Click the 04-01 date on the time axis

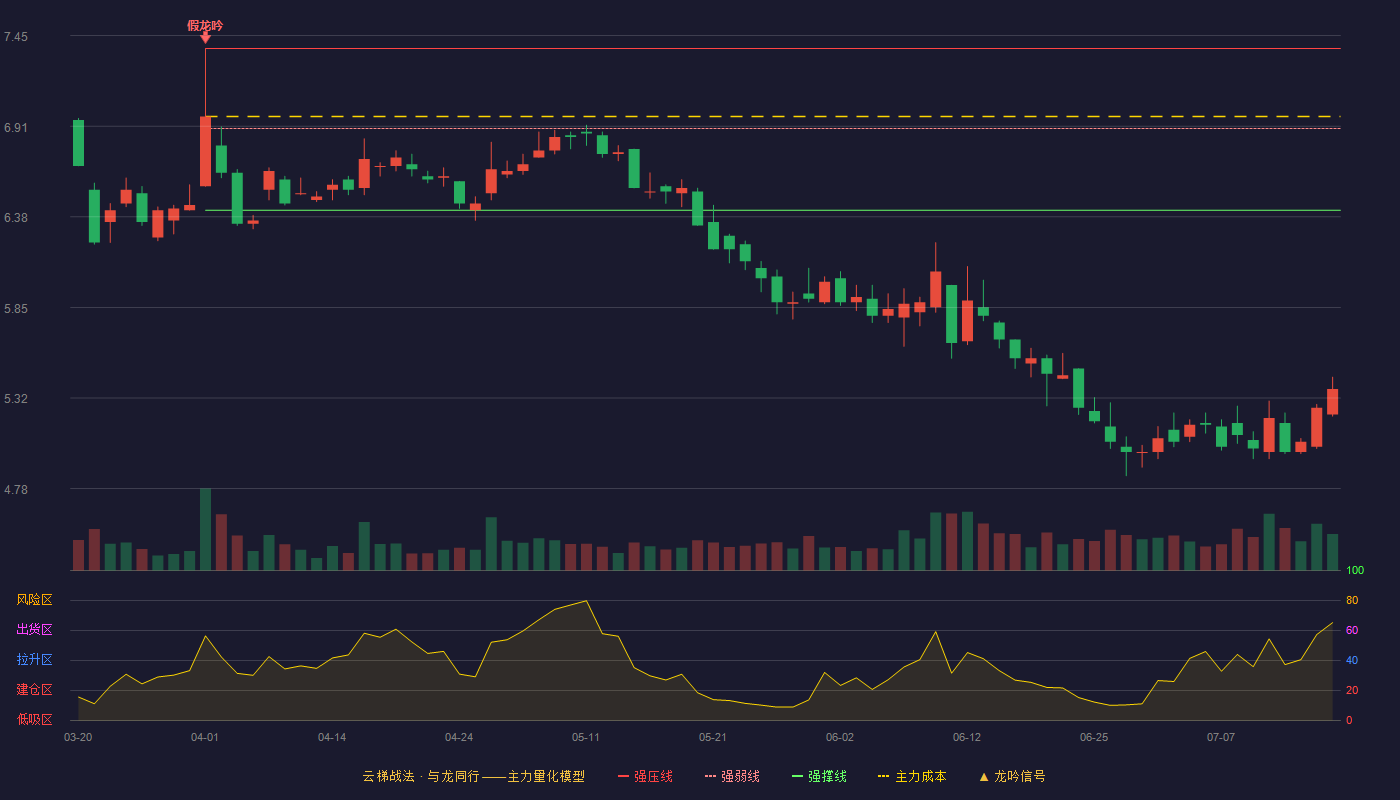205,737
